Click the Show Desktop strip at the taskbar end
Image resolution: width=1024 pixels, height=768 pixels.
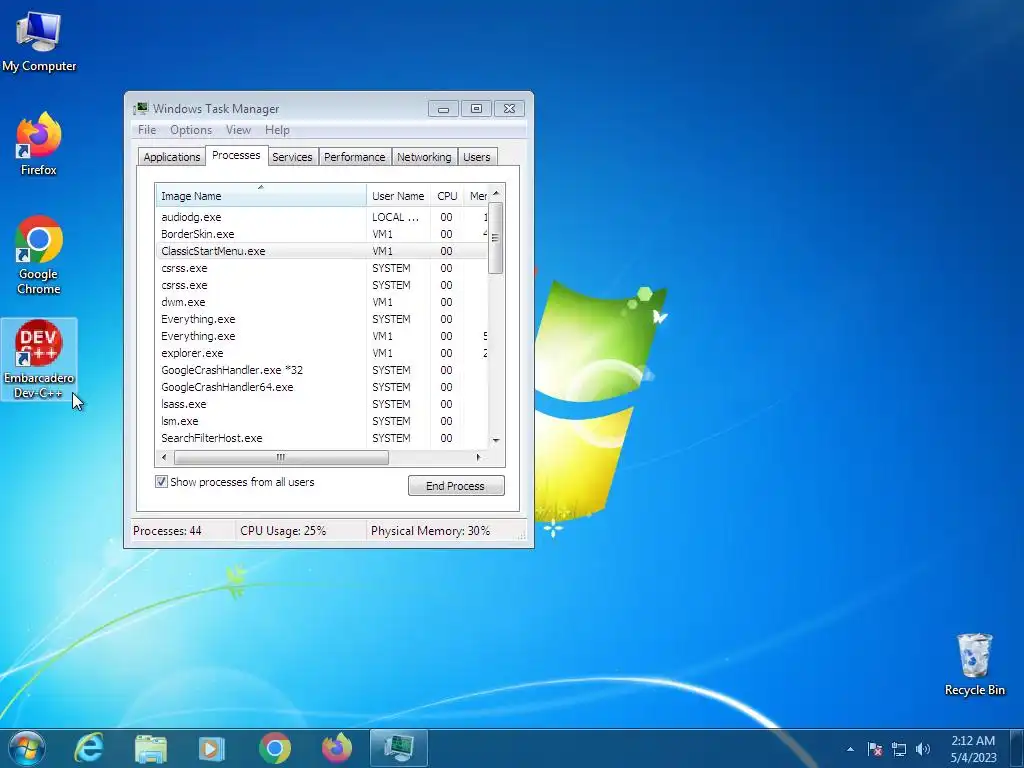(x=1017, y=748)
